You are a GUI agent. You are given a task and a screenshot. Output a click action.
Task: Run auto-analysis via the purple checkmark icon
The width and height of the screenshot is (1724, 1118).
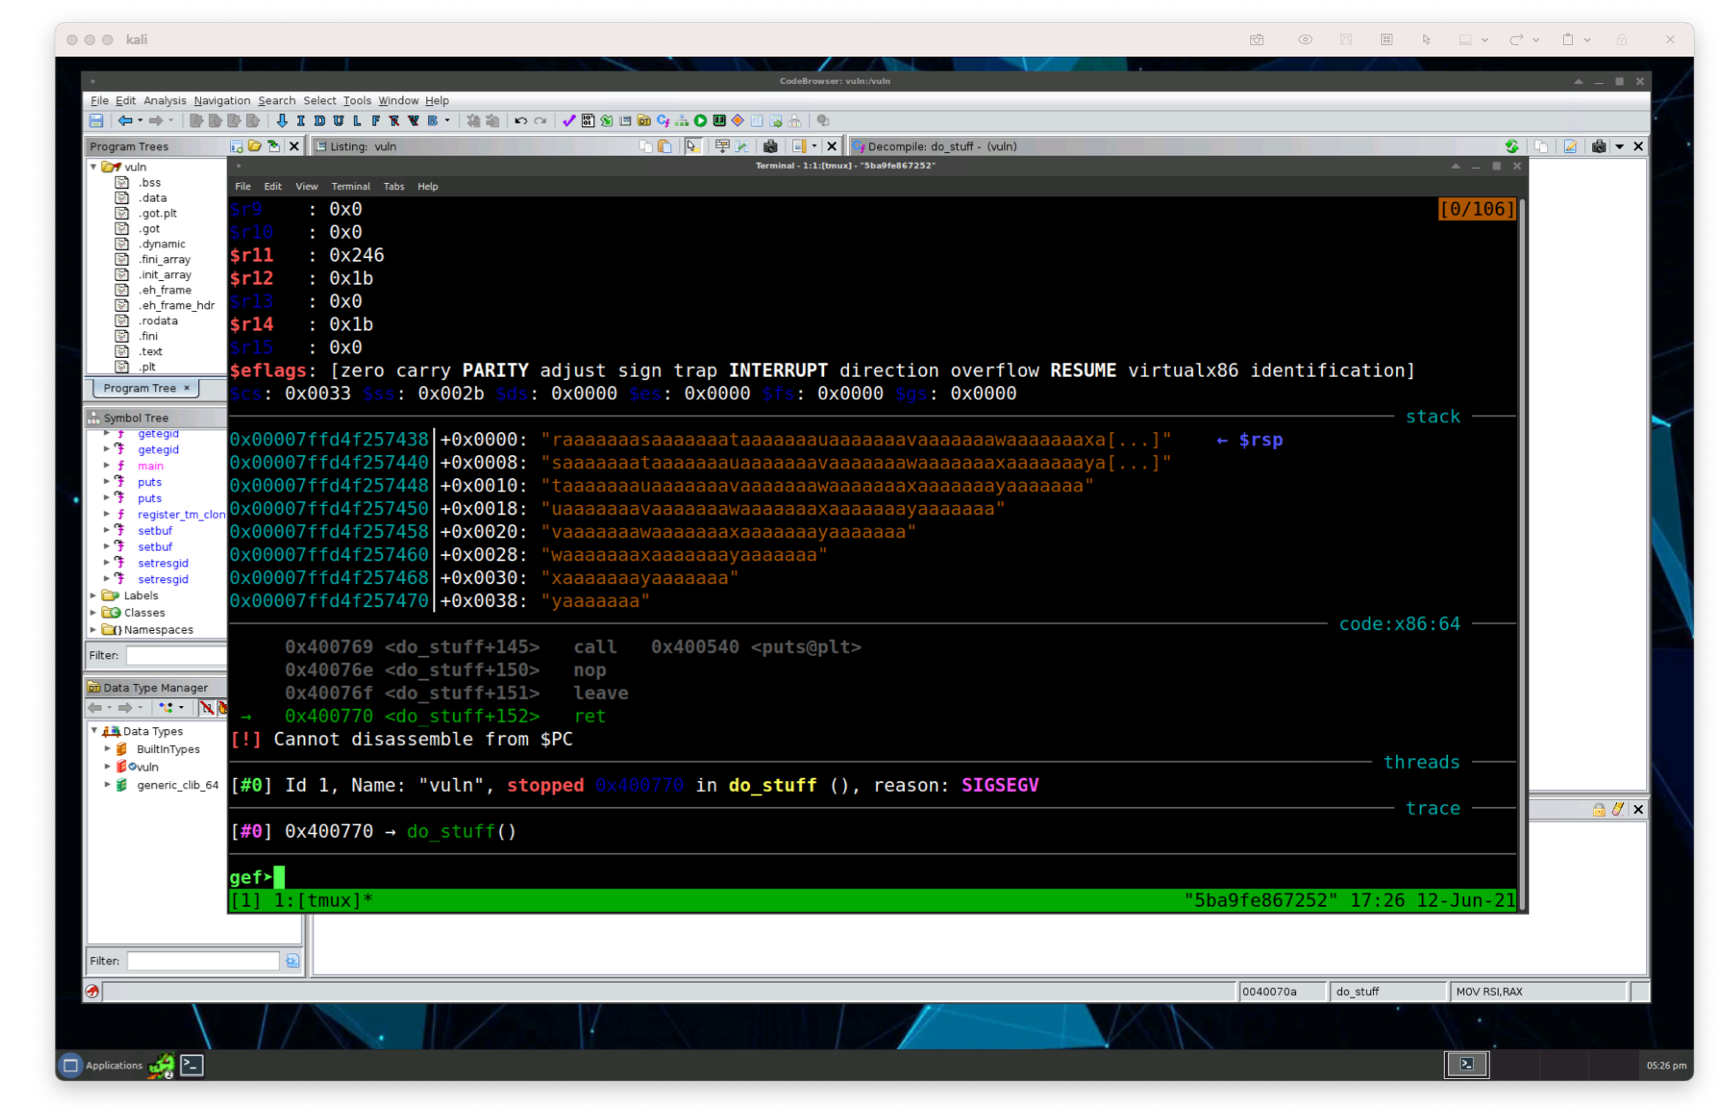(568, 120)
